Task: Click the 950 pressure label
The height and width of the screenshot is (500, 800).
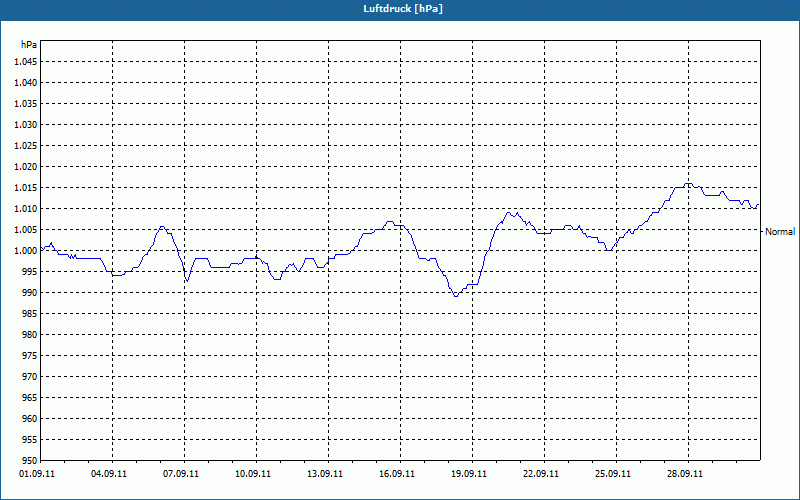Action: coord(30,460)
